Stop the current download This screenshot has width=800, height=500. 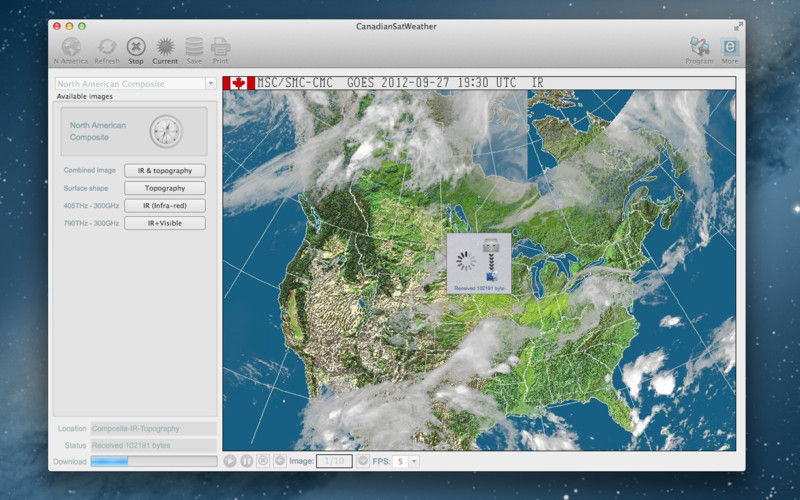tap(136, 47)
